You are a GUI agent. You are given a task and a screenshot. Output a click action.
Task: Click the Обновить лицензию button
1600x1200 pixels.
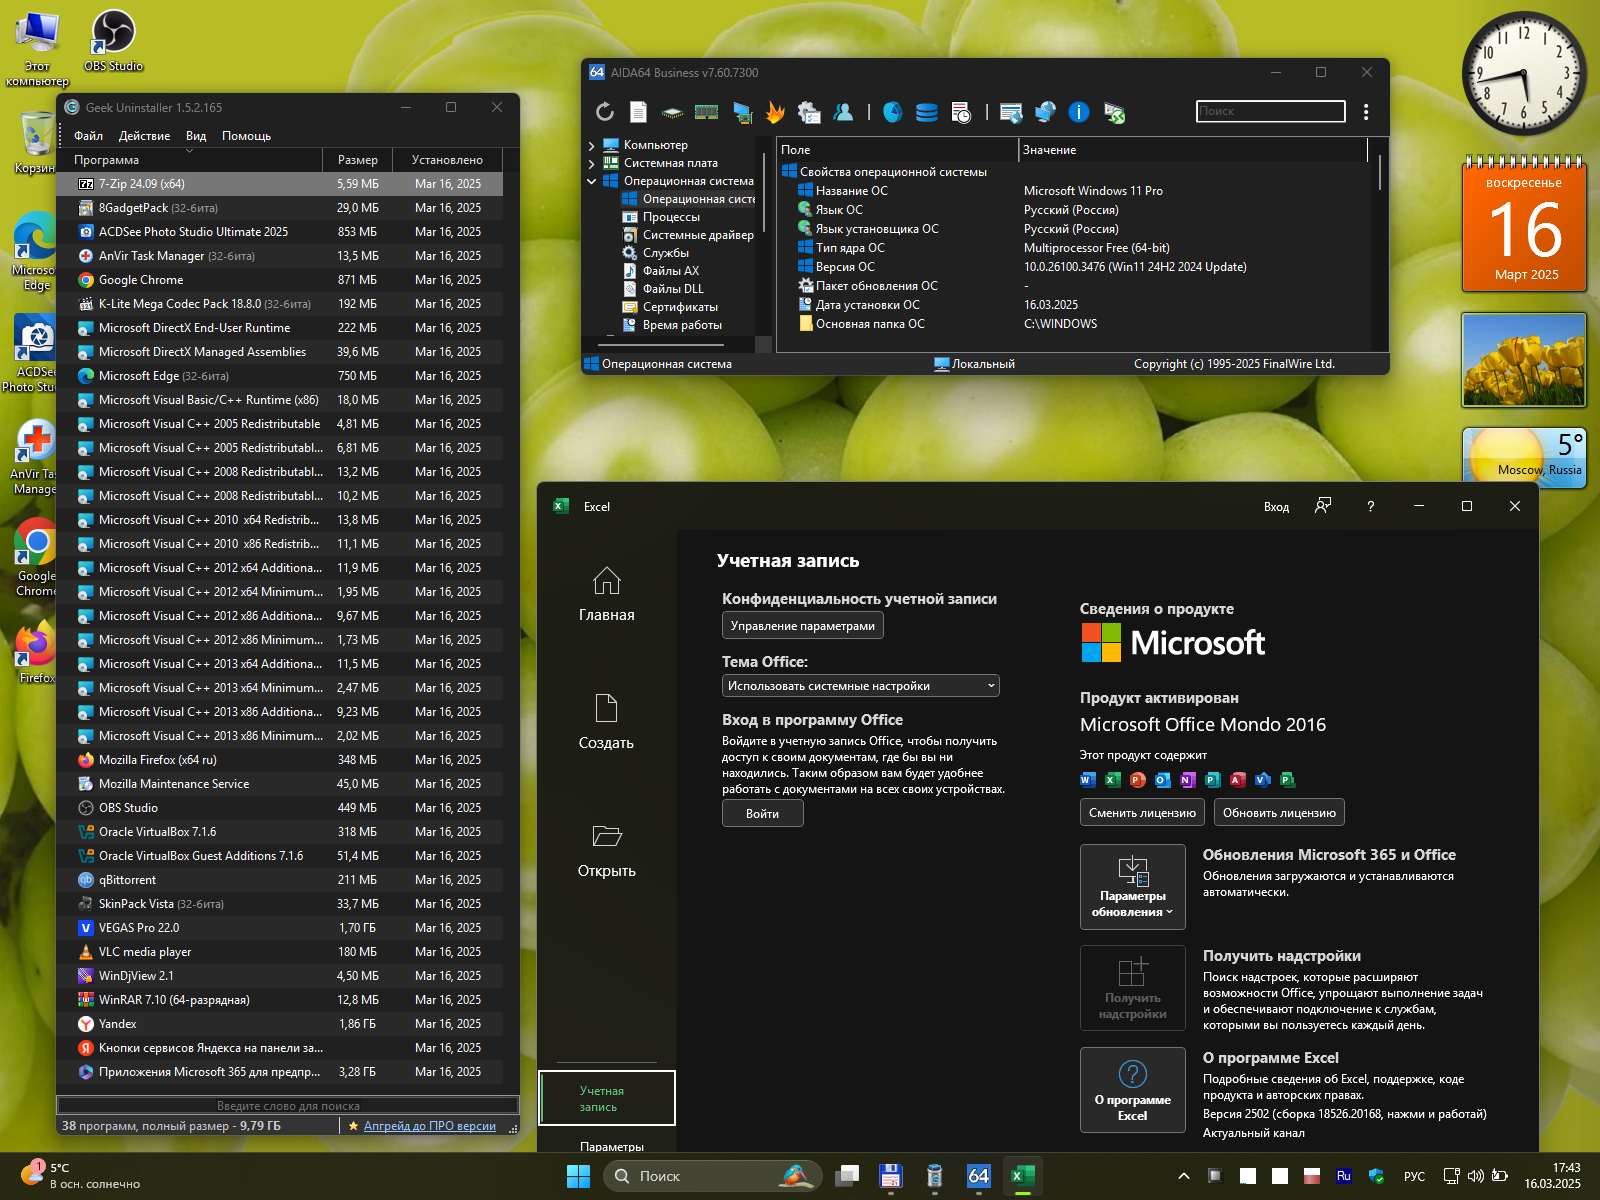click(1279, 813)
